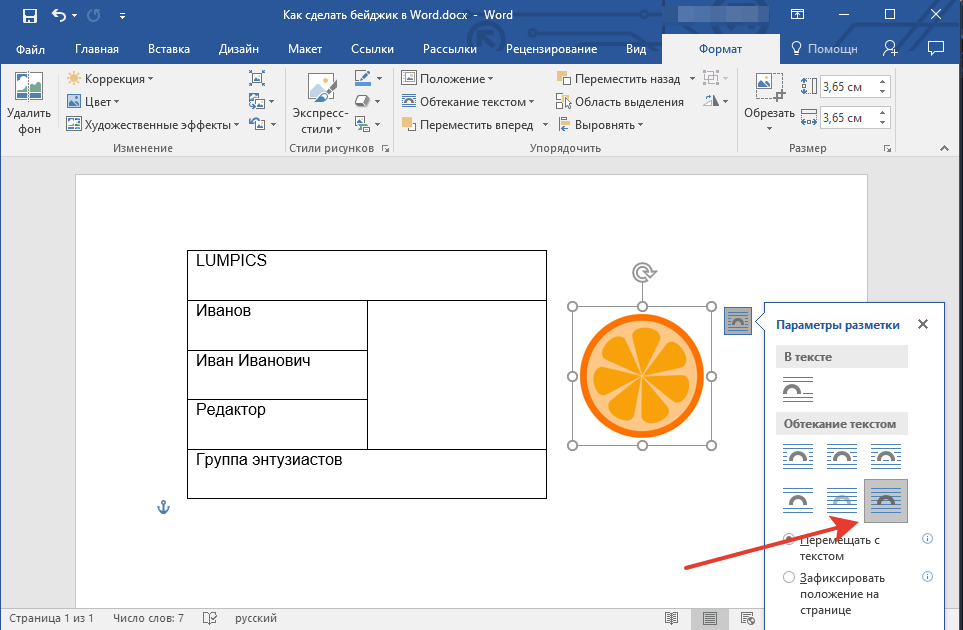Open the Экспресс-стили gallery
Image resolution: width=963 pixels, height=630 pixels.
pyautogui.click(x=320, y=103)
